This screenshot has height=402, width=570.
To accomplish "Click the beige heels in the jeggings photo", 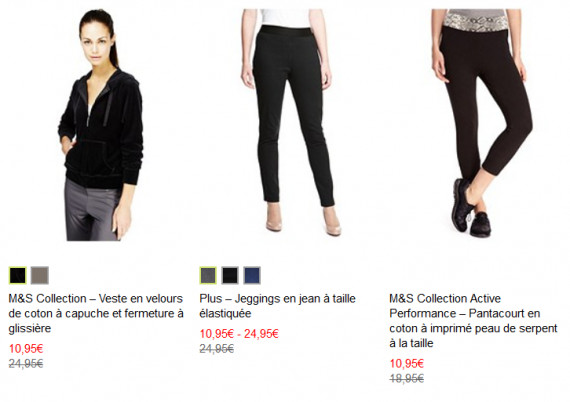I will tap(304, 219).
